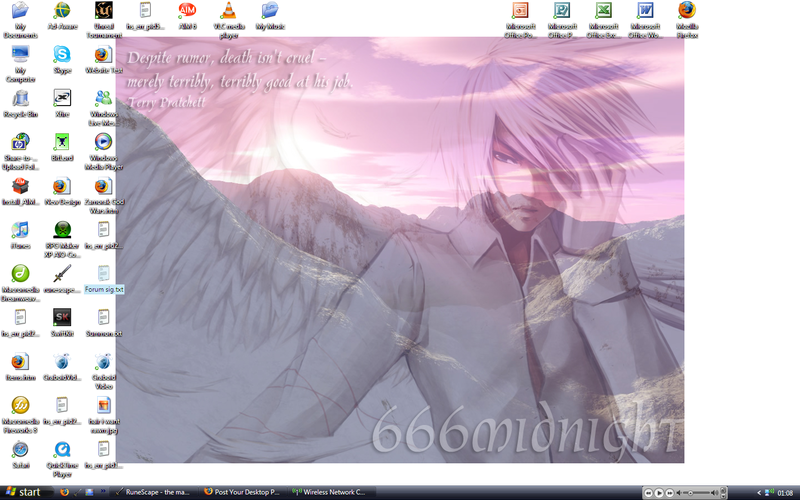Click the Show Desktop quick launch icon
The image size is (800, 500).
[89, 492]
